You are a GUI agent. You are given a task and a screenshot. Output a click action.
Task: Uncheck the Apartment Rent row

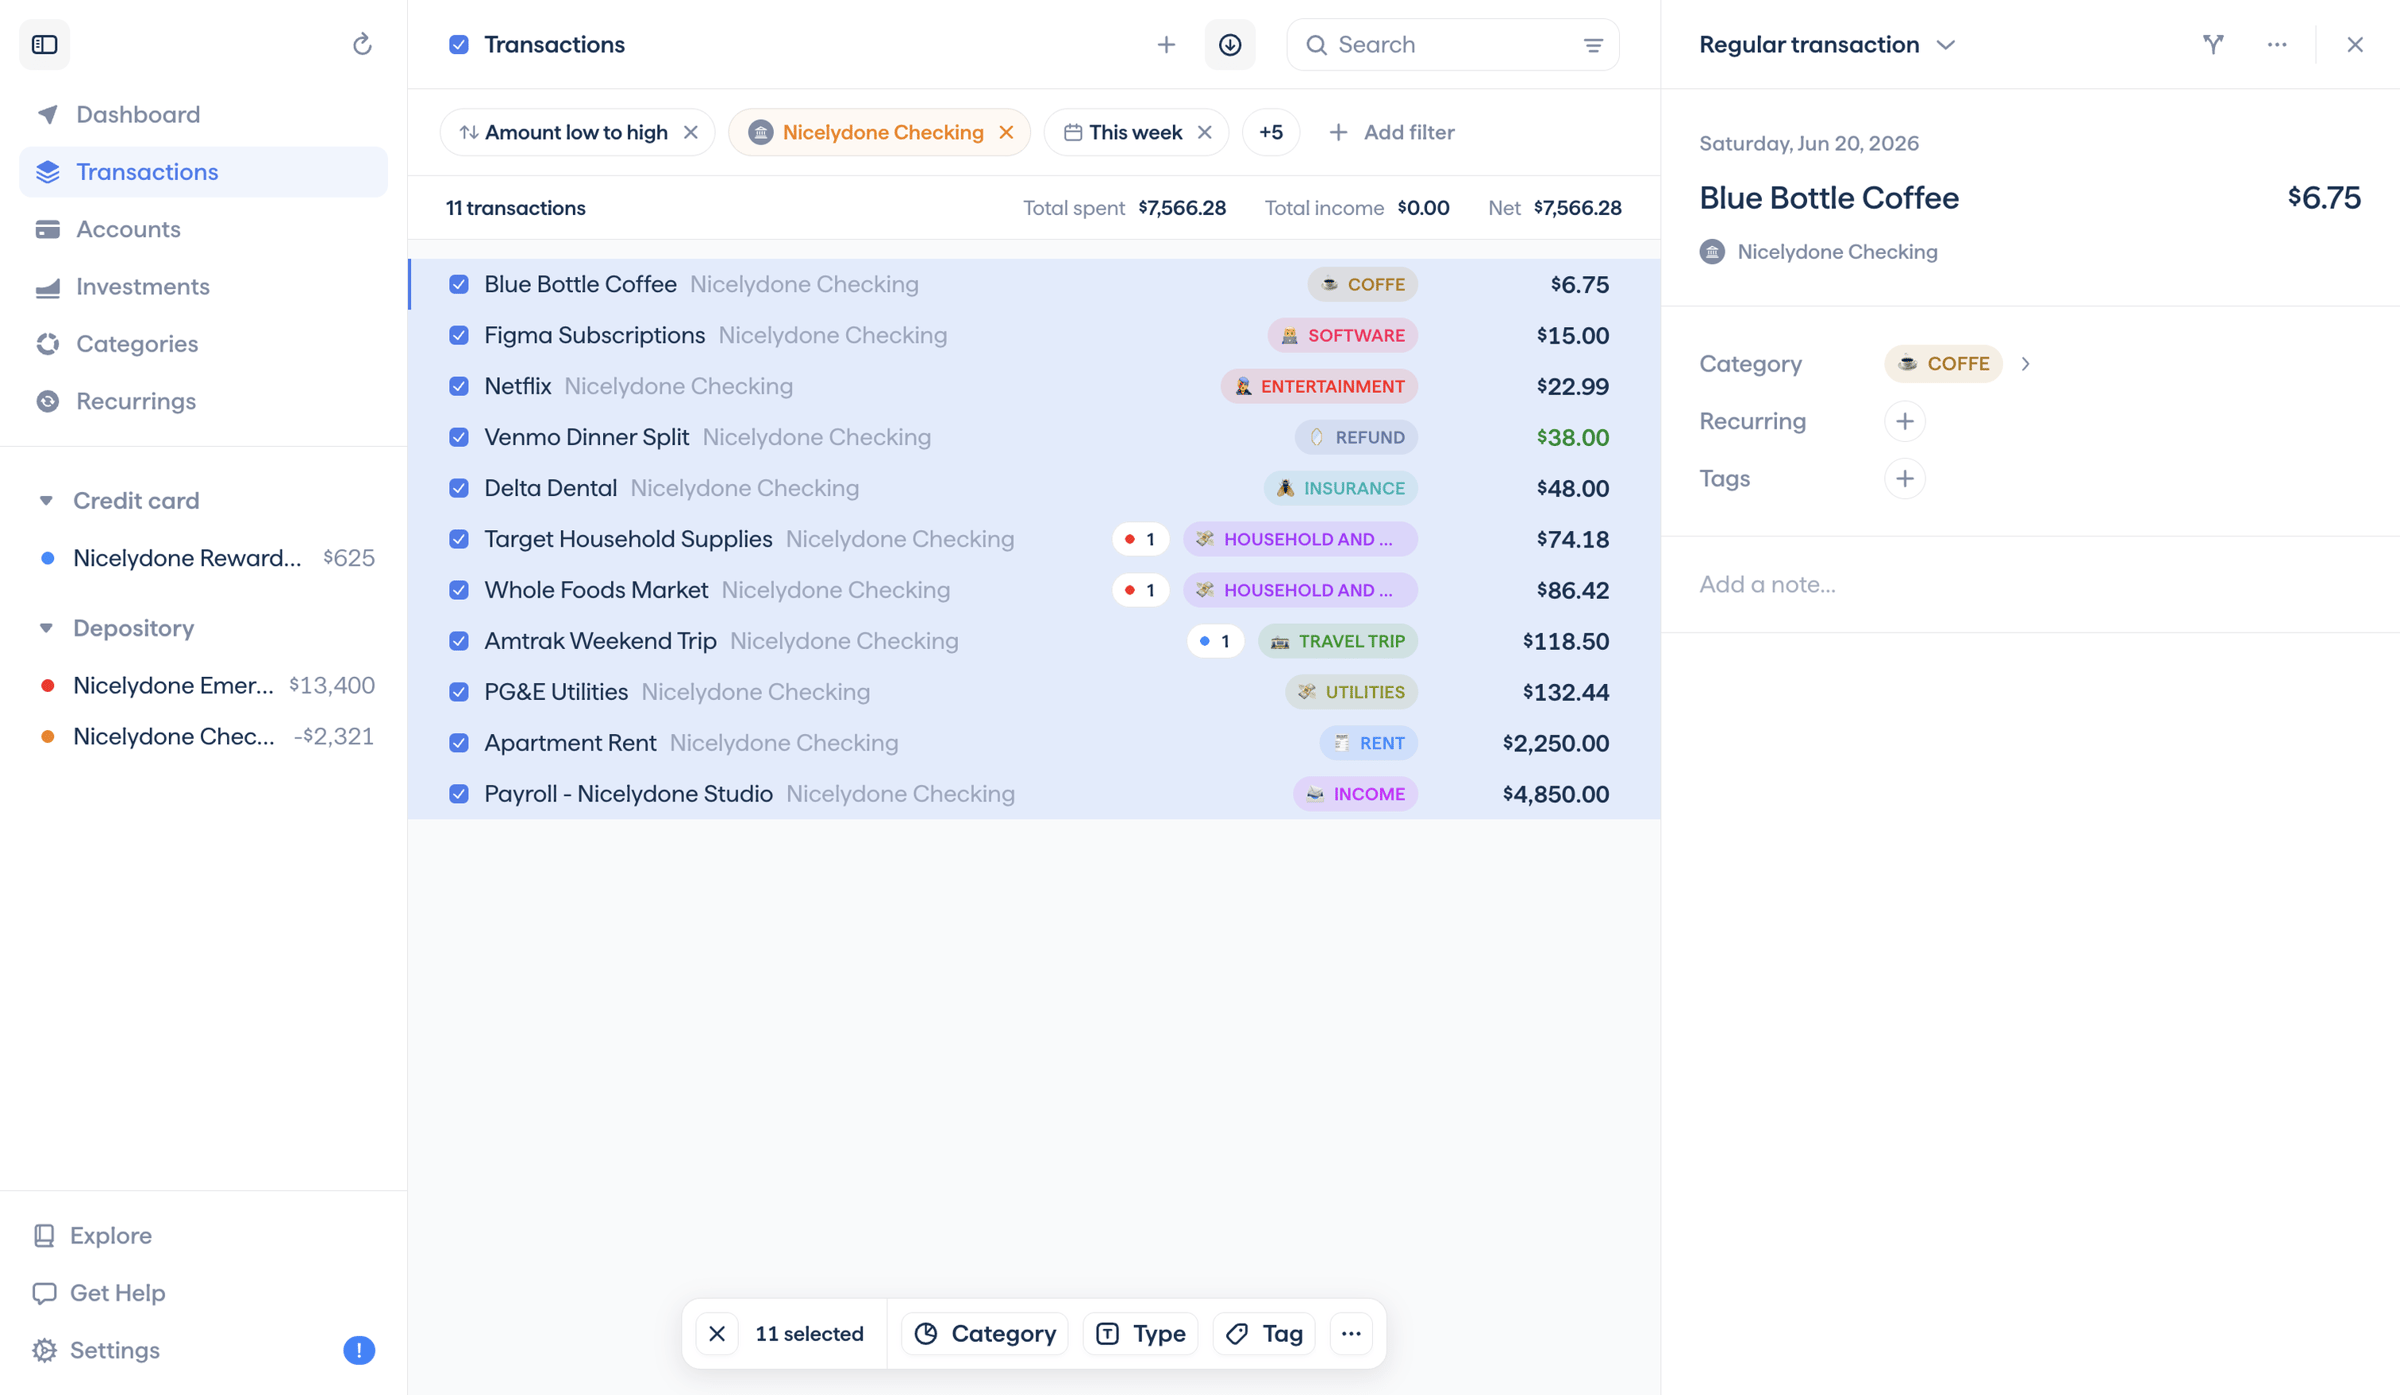[459, 743]
